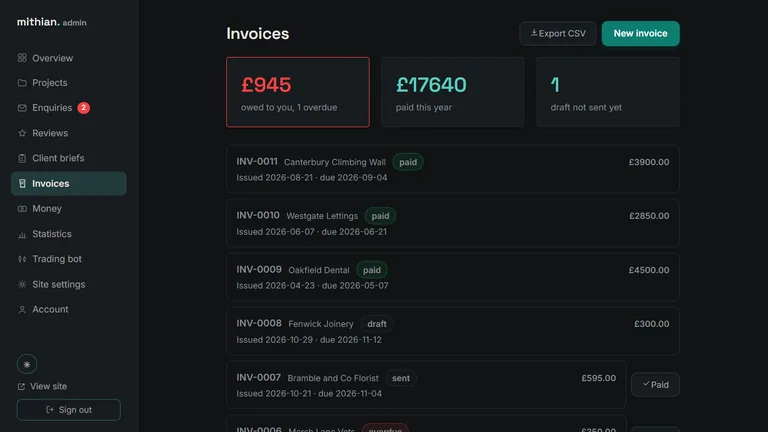This screenshot has height=432, width=768.
Task: Click the View site external link icon
Action: tap(21, 386)
